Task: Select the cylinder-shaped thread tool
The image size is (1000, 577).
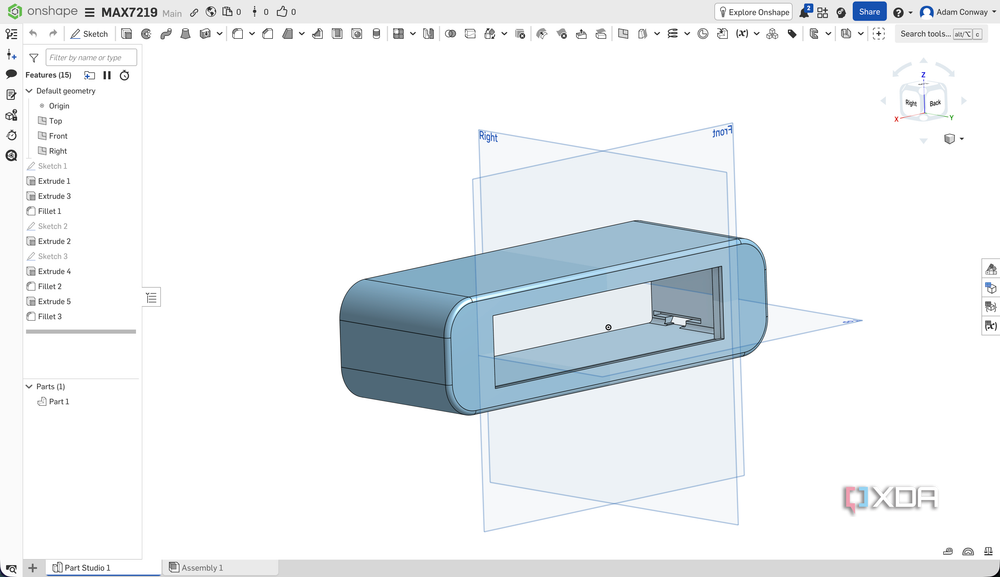Action: pyautogui.click(x=376, y=34)
